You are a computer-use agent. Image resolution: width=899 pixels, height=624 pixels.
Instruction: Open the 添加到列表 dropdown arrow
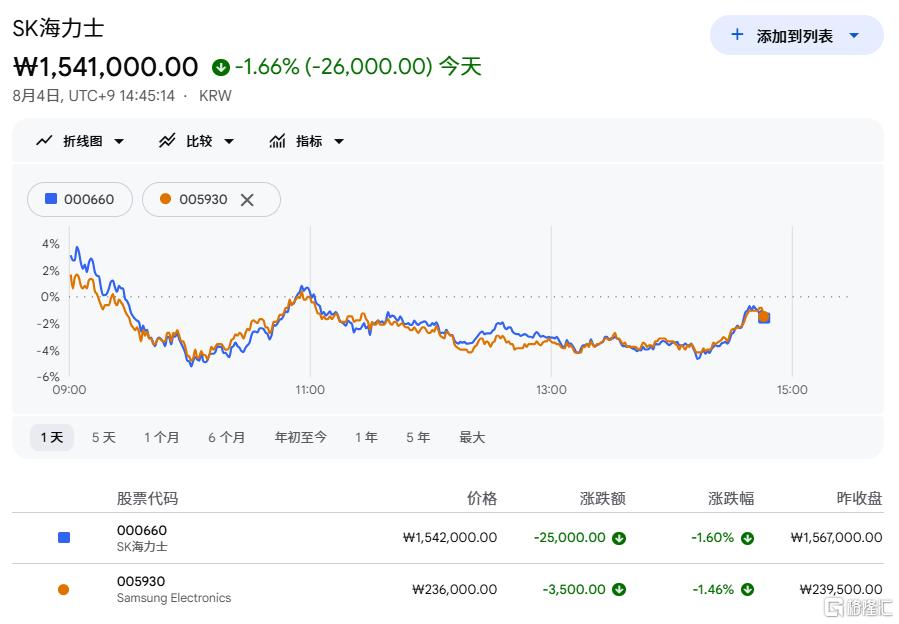[x=854, y=36]
